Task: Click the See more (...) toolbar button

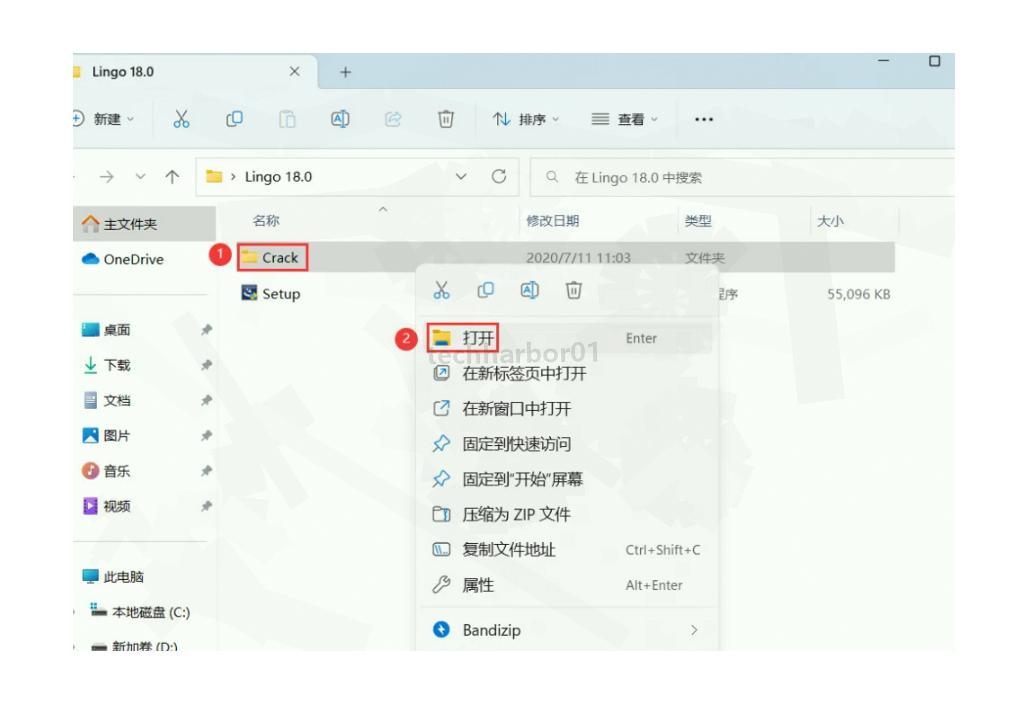Action: 704,119
